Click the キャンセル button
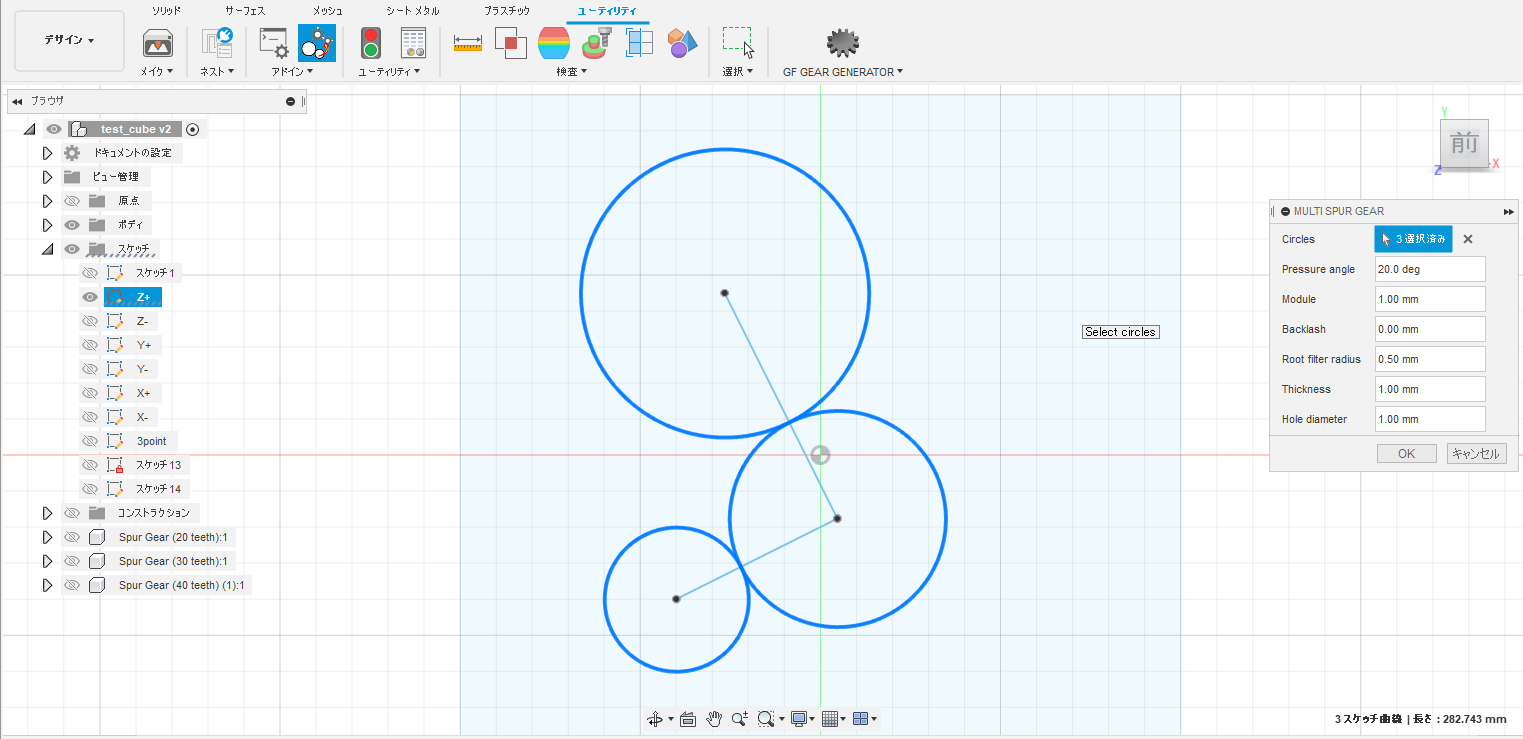 tap(1475, 453)
